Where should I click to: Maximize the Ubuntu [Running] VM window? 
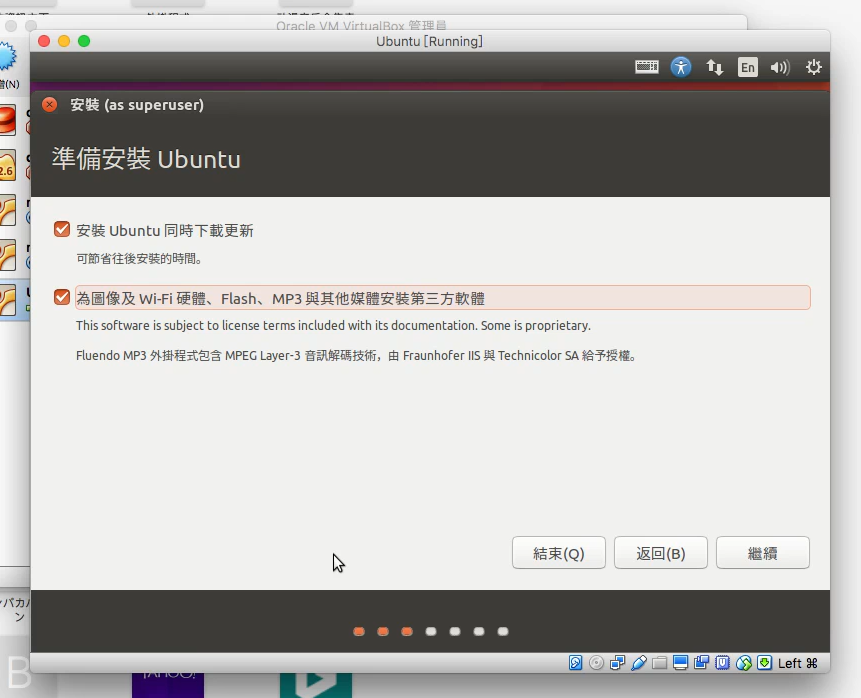(84, 41)
